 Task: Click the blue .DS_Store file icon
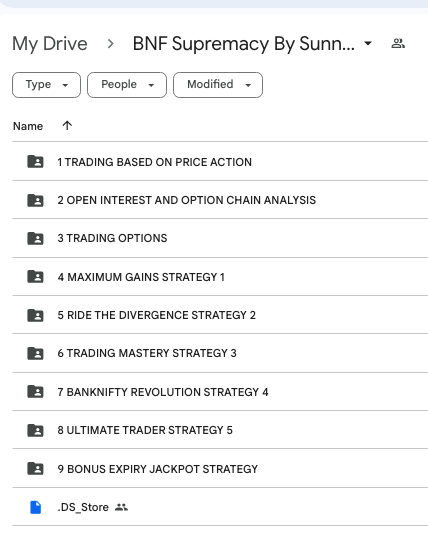coord(36,507)
